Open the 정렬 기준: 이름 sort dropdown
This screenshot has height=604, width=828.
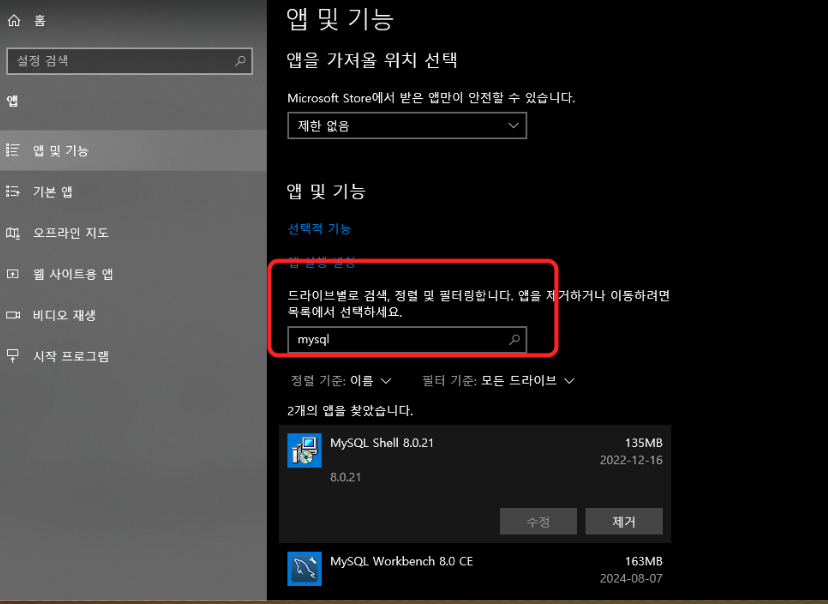(341, 381)
